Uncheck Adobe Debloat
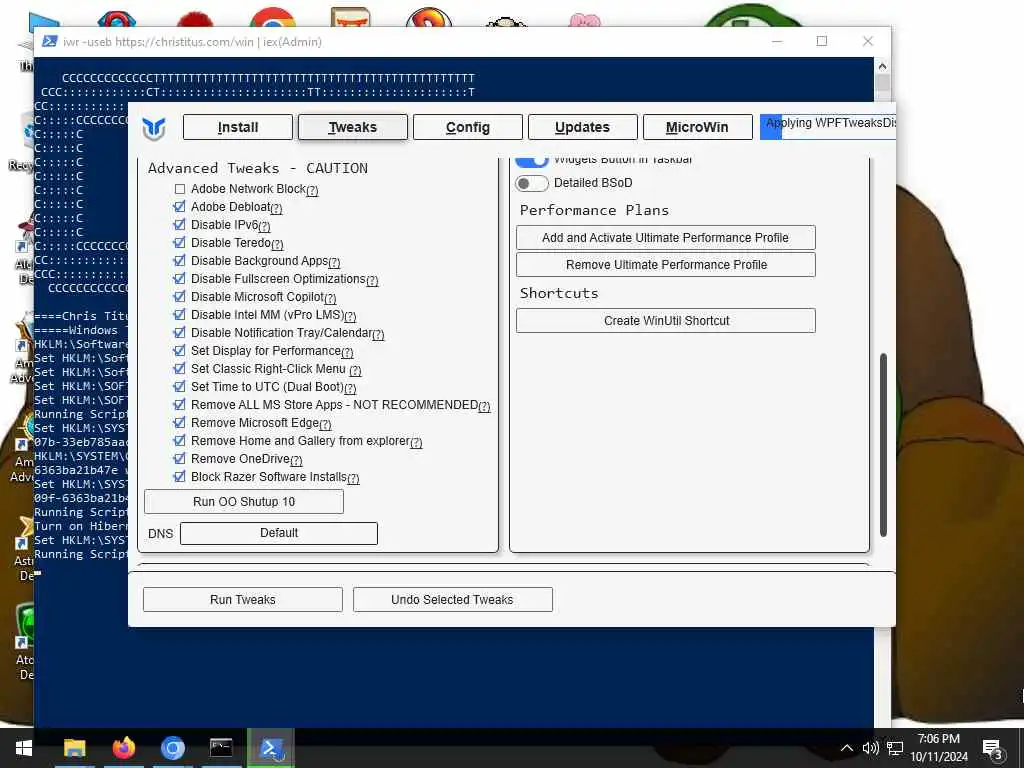This screenshot has height=768, width=1024. coord(180,207)
